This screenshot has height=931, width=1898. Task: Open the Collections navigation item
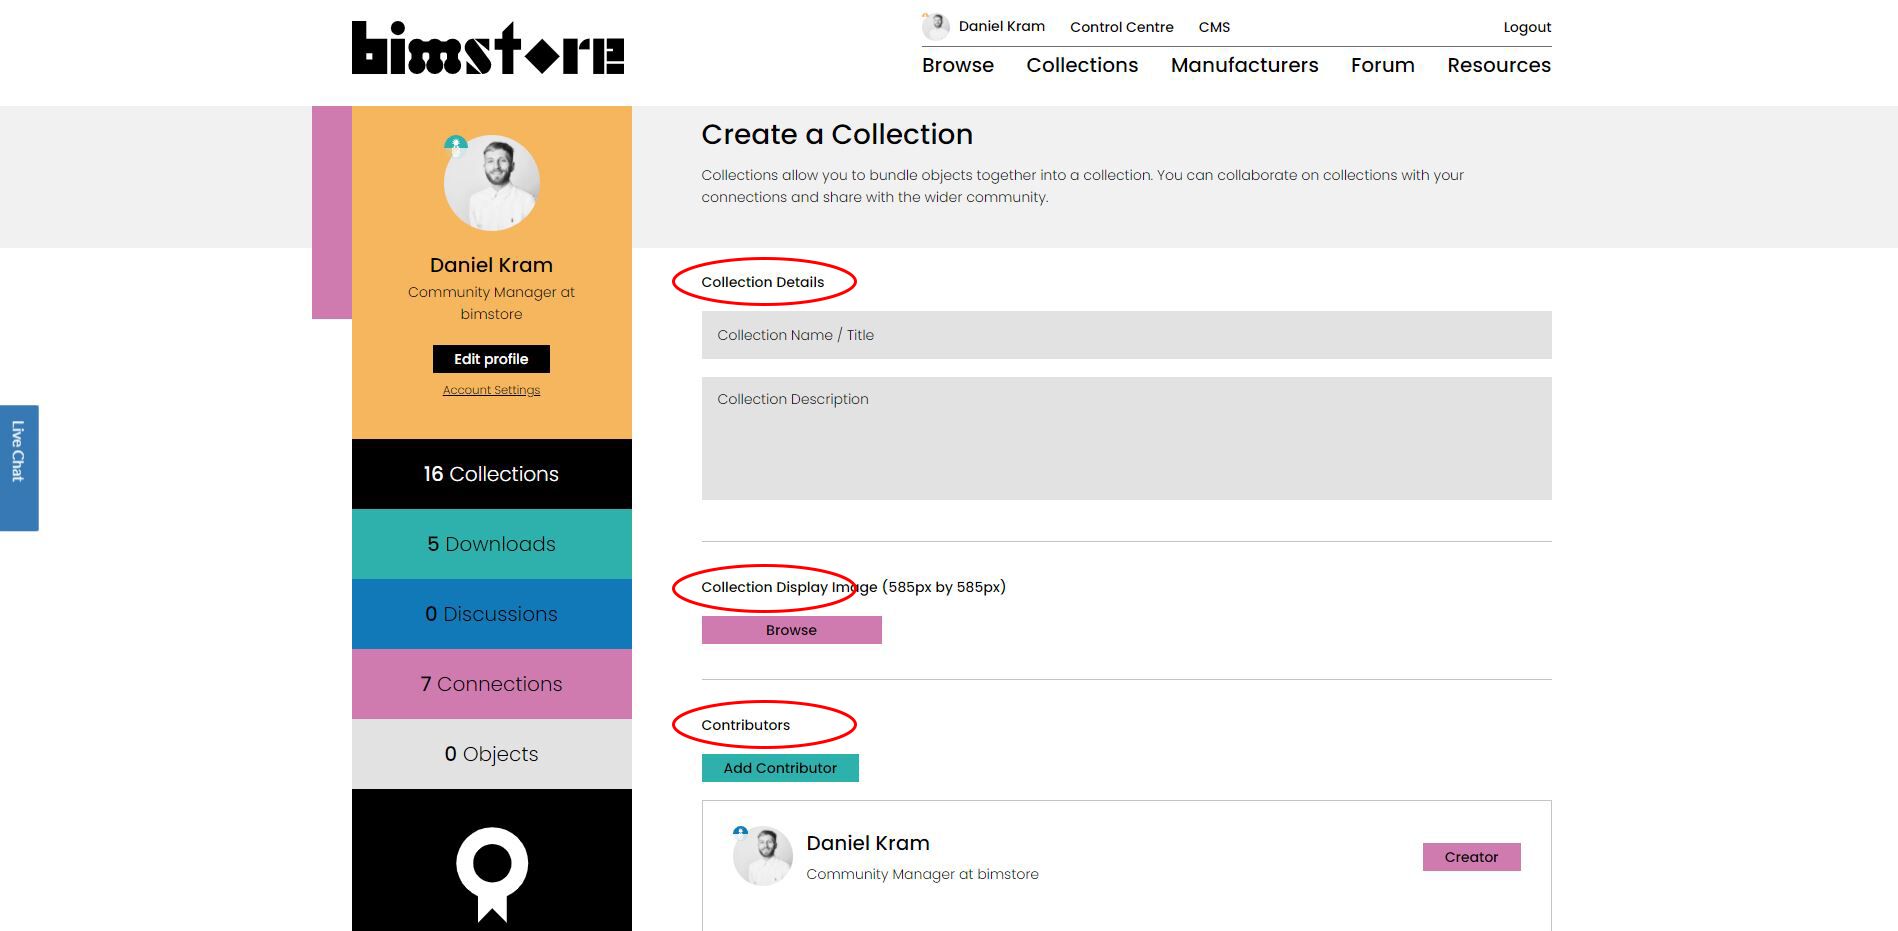pyautogui.click(x=1082, y=65)
